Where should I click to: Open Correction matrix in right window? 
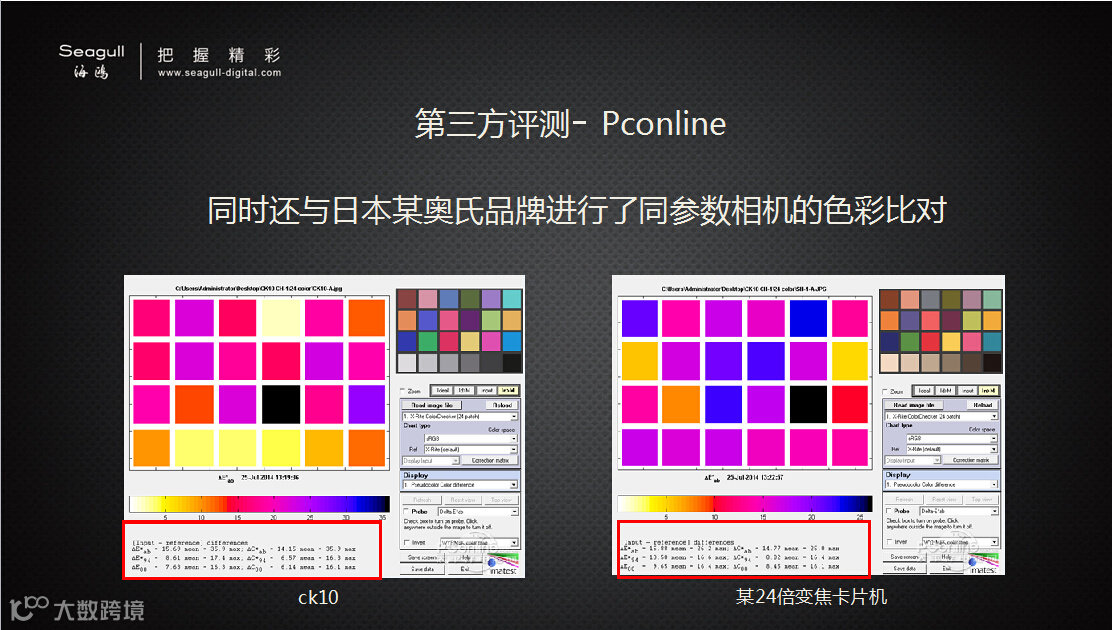pyautogui.click(x=971, y=460)
